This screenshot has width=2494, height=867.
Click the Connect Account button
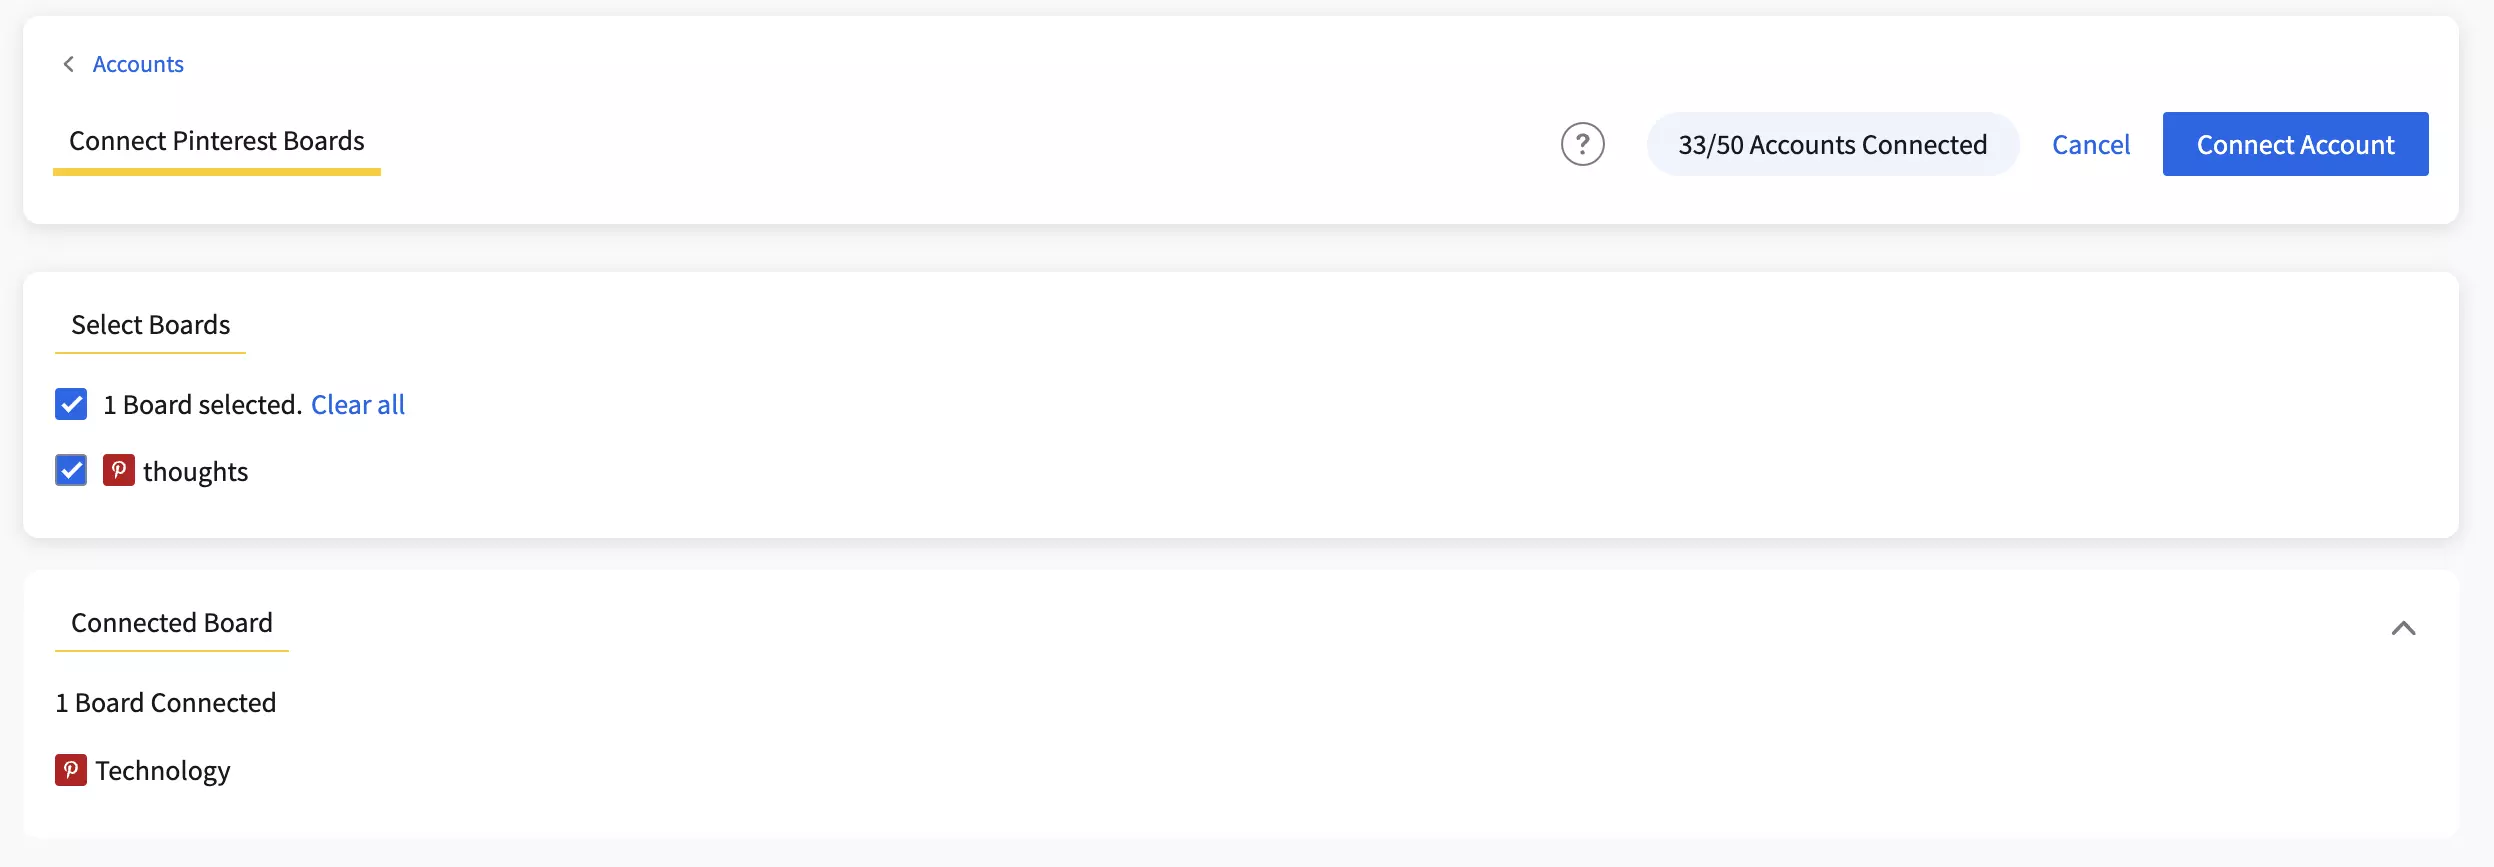pos(2295,144)
